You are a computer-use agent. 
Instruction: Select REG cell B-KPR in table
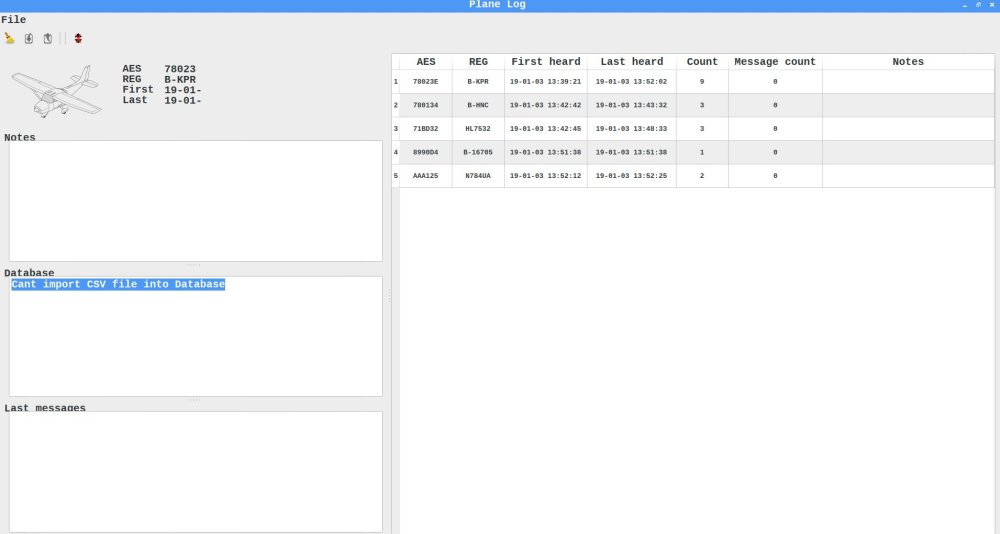coord(478,82)
